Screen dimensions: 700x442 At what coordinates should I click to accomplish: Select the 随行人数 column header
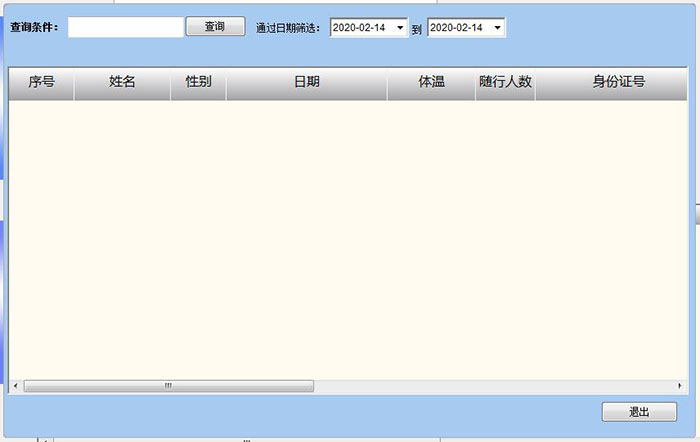[x=505, y=83]
